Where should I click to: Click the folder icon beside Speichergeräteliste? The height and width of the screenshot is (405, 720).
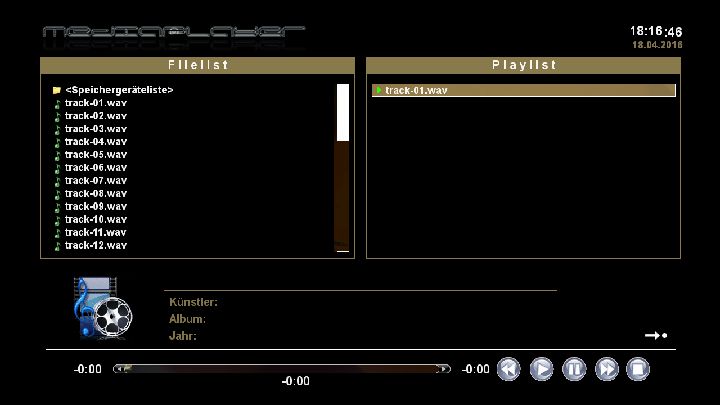coord(57,90)
